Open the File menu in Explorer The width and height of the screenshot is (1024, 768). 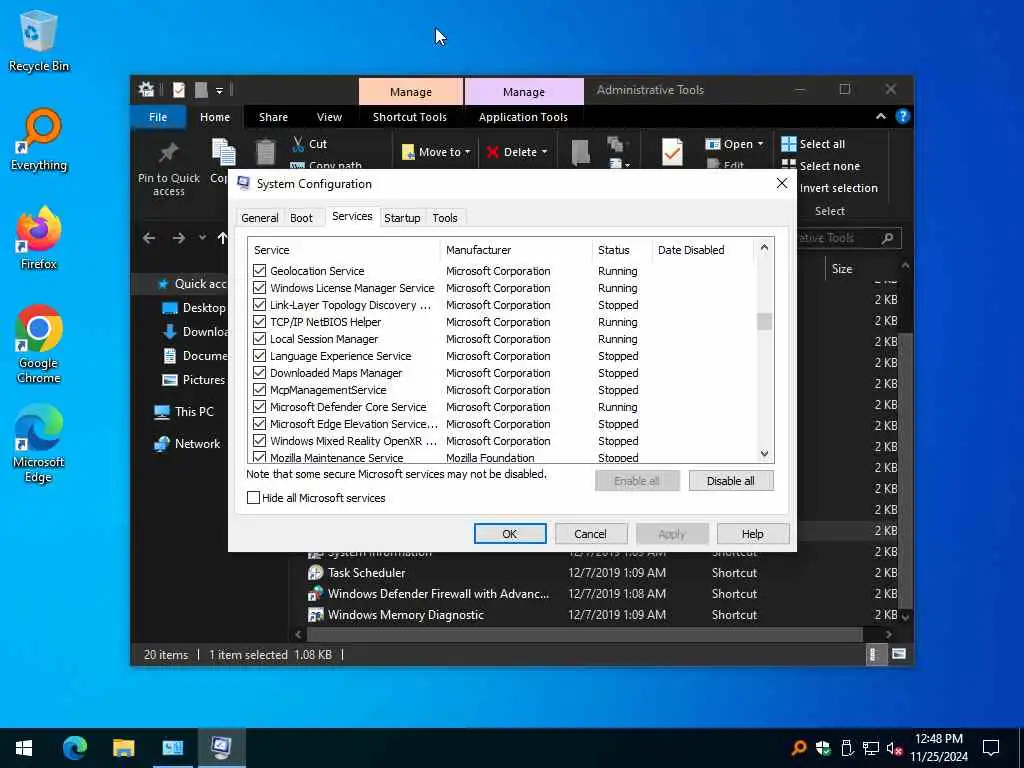(x=158, y=117)
